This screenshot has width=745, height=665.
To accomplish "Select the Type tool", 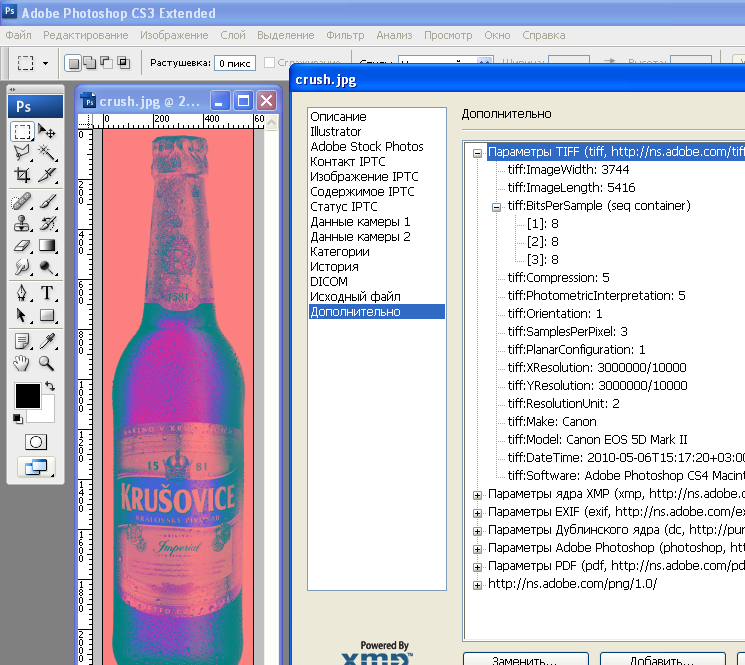I will pyautogui.click(x=47, y=293).
